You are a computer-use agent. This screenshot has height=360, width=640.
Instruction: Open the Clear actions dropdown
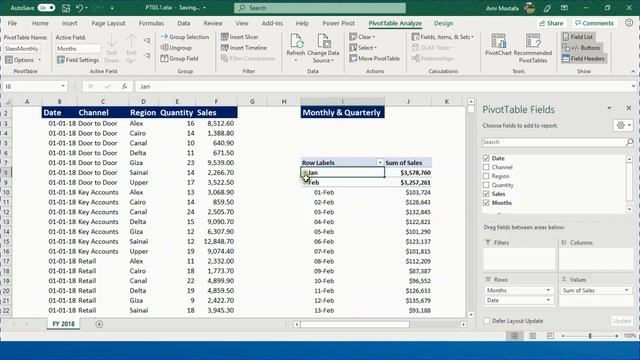coord(362,37)
